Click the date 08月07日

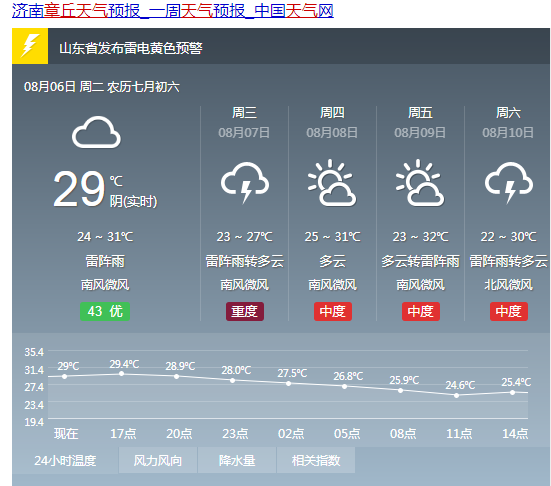coord(244,132)
